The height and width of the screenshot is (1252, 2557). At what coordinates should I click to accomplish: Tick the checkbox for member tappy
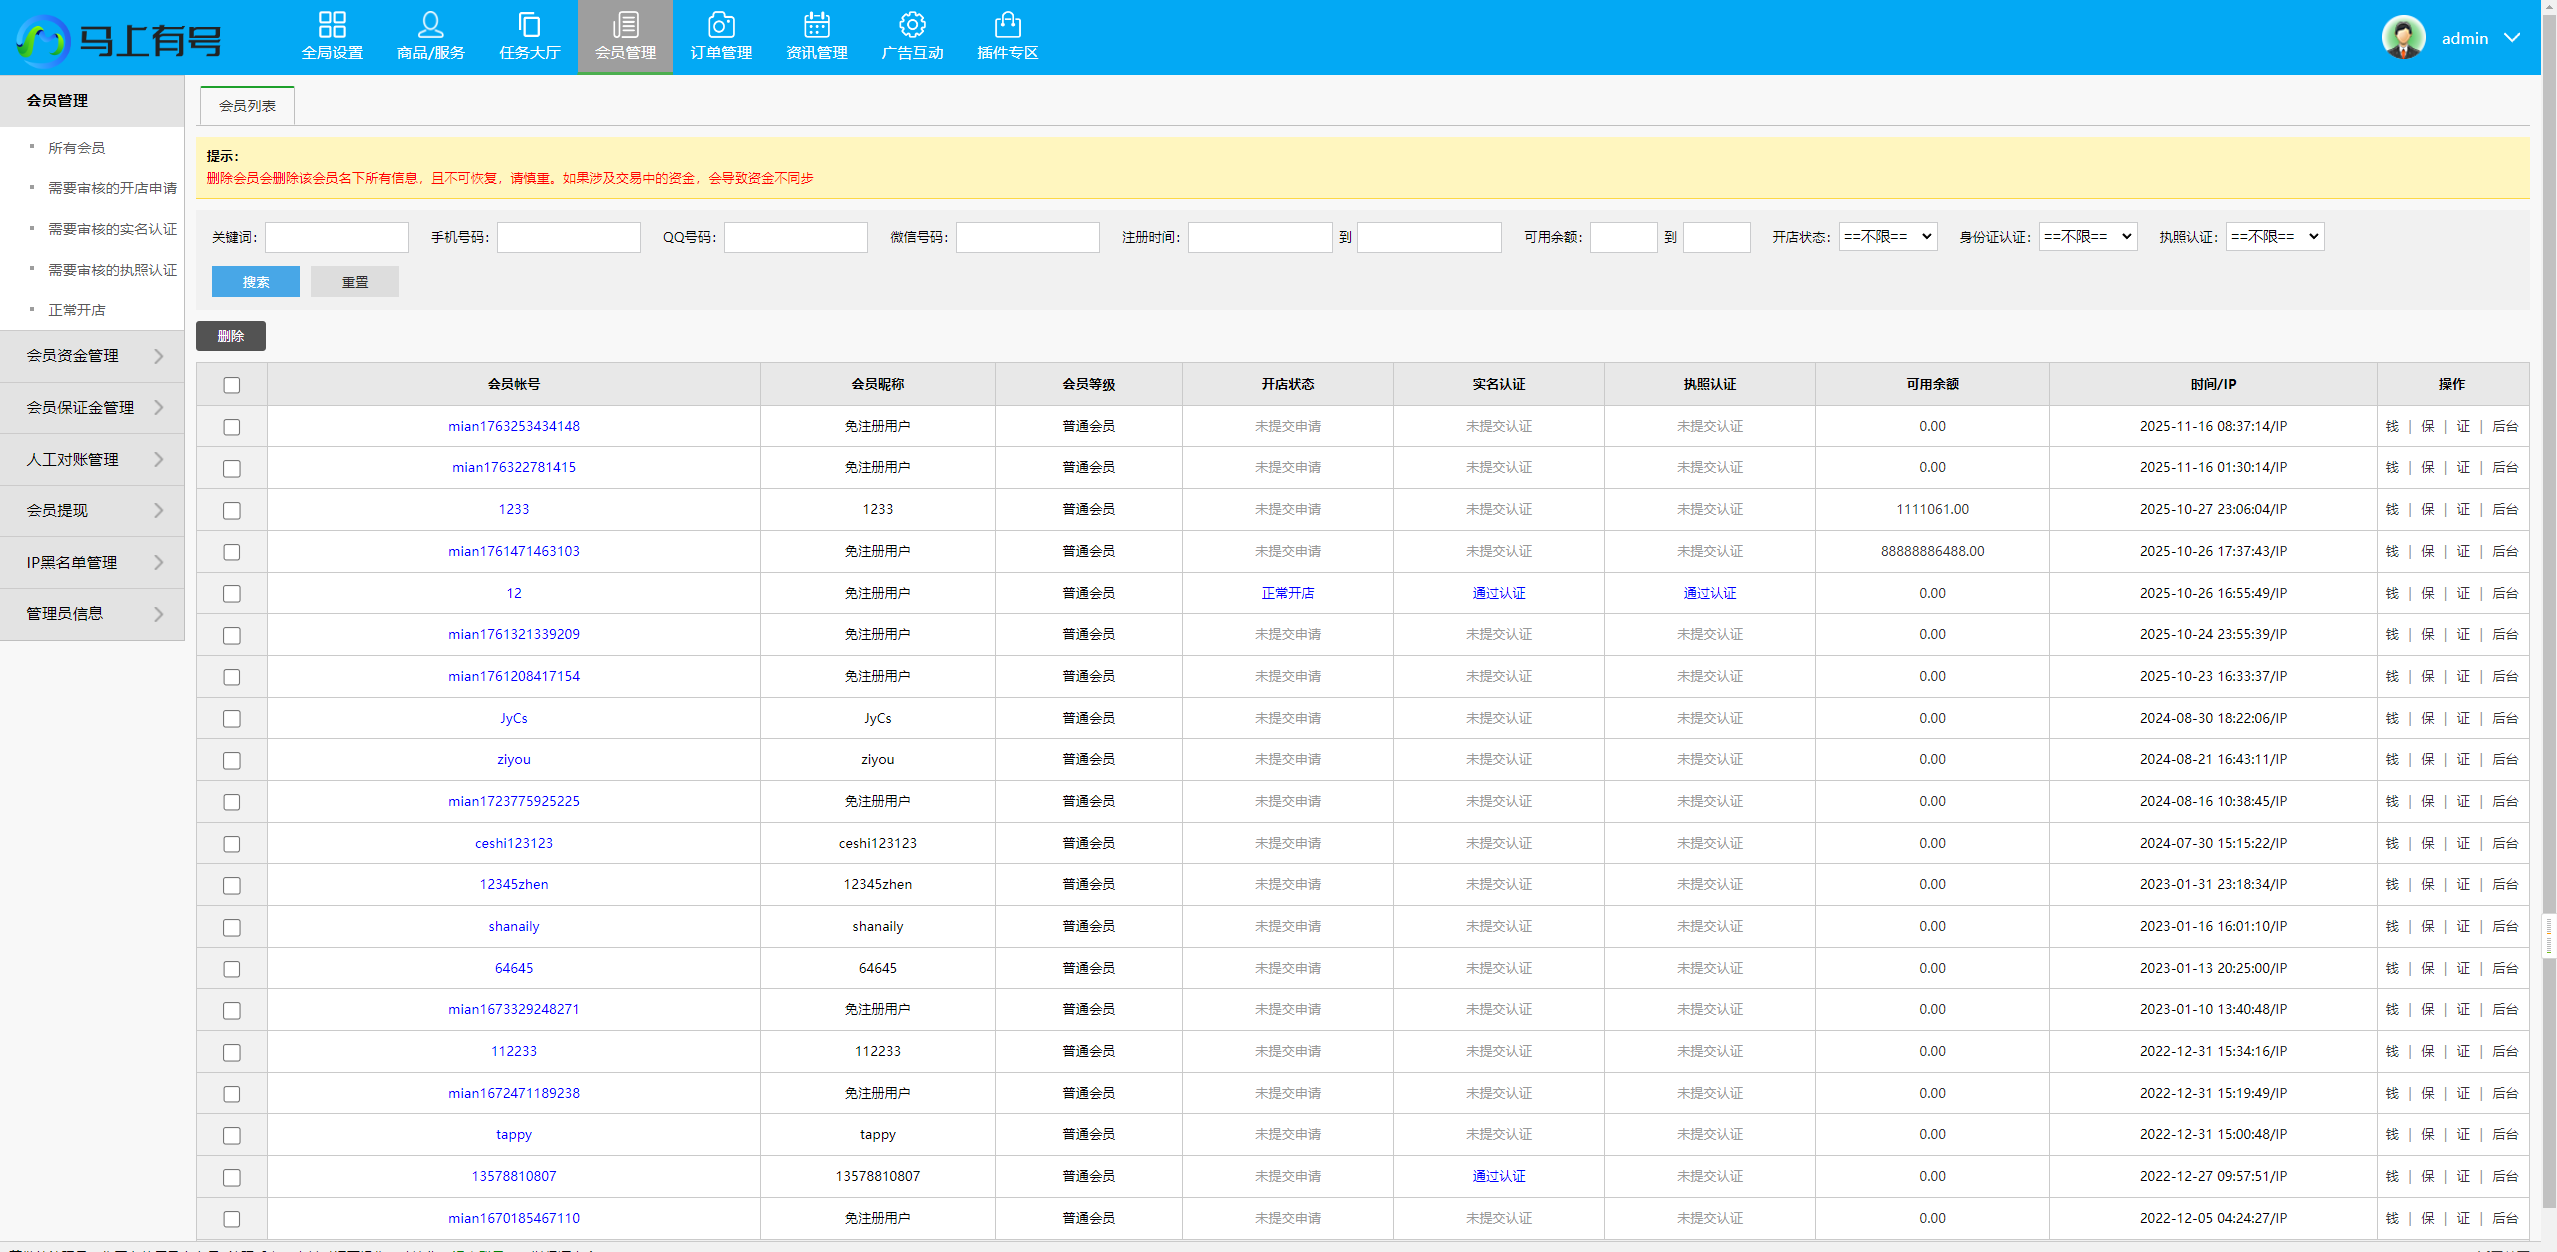point(232,1136)
